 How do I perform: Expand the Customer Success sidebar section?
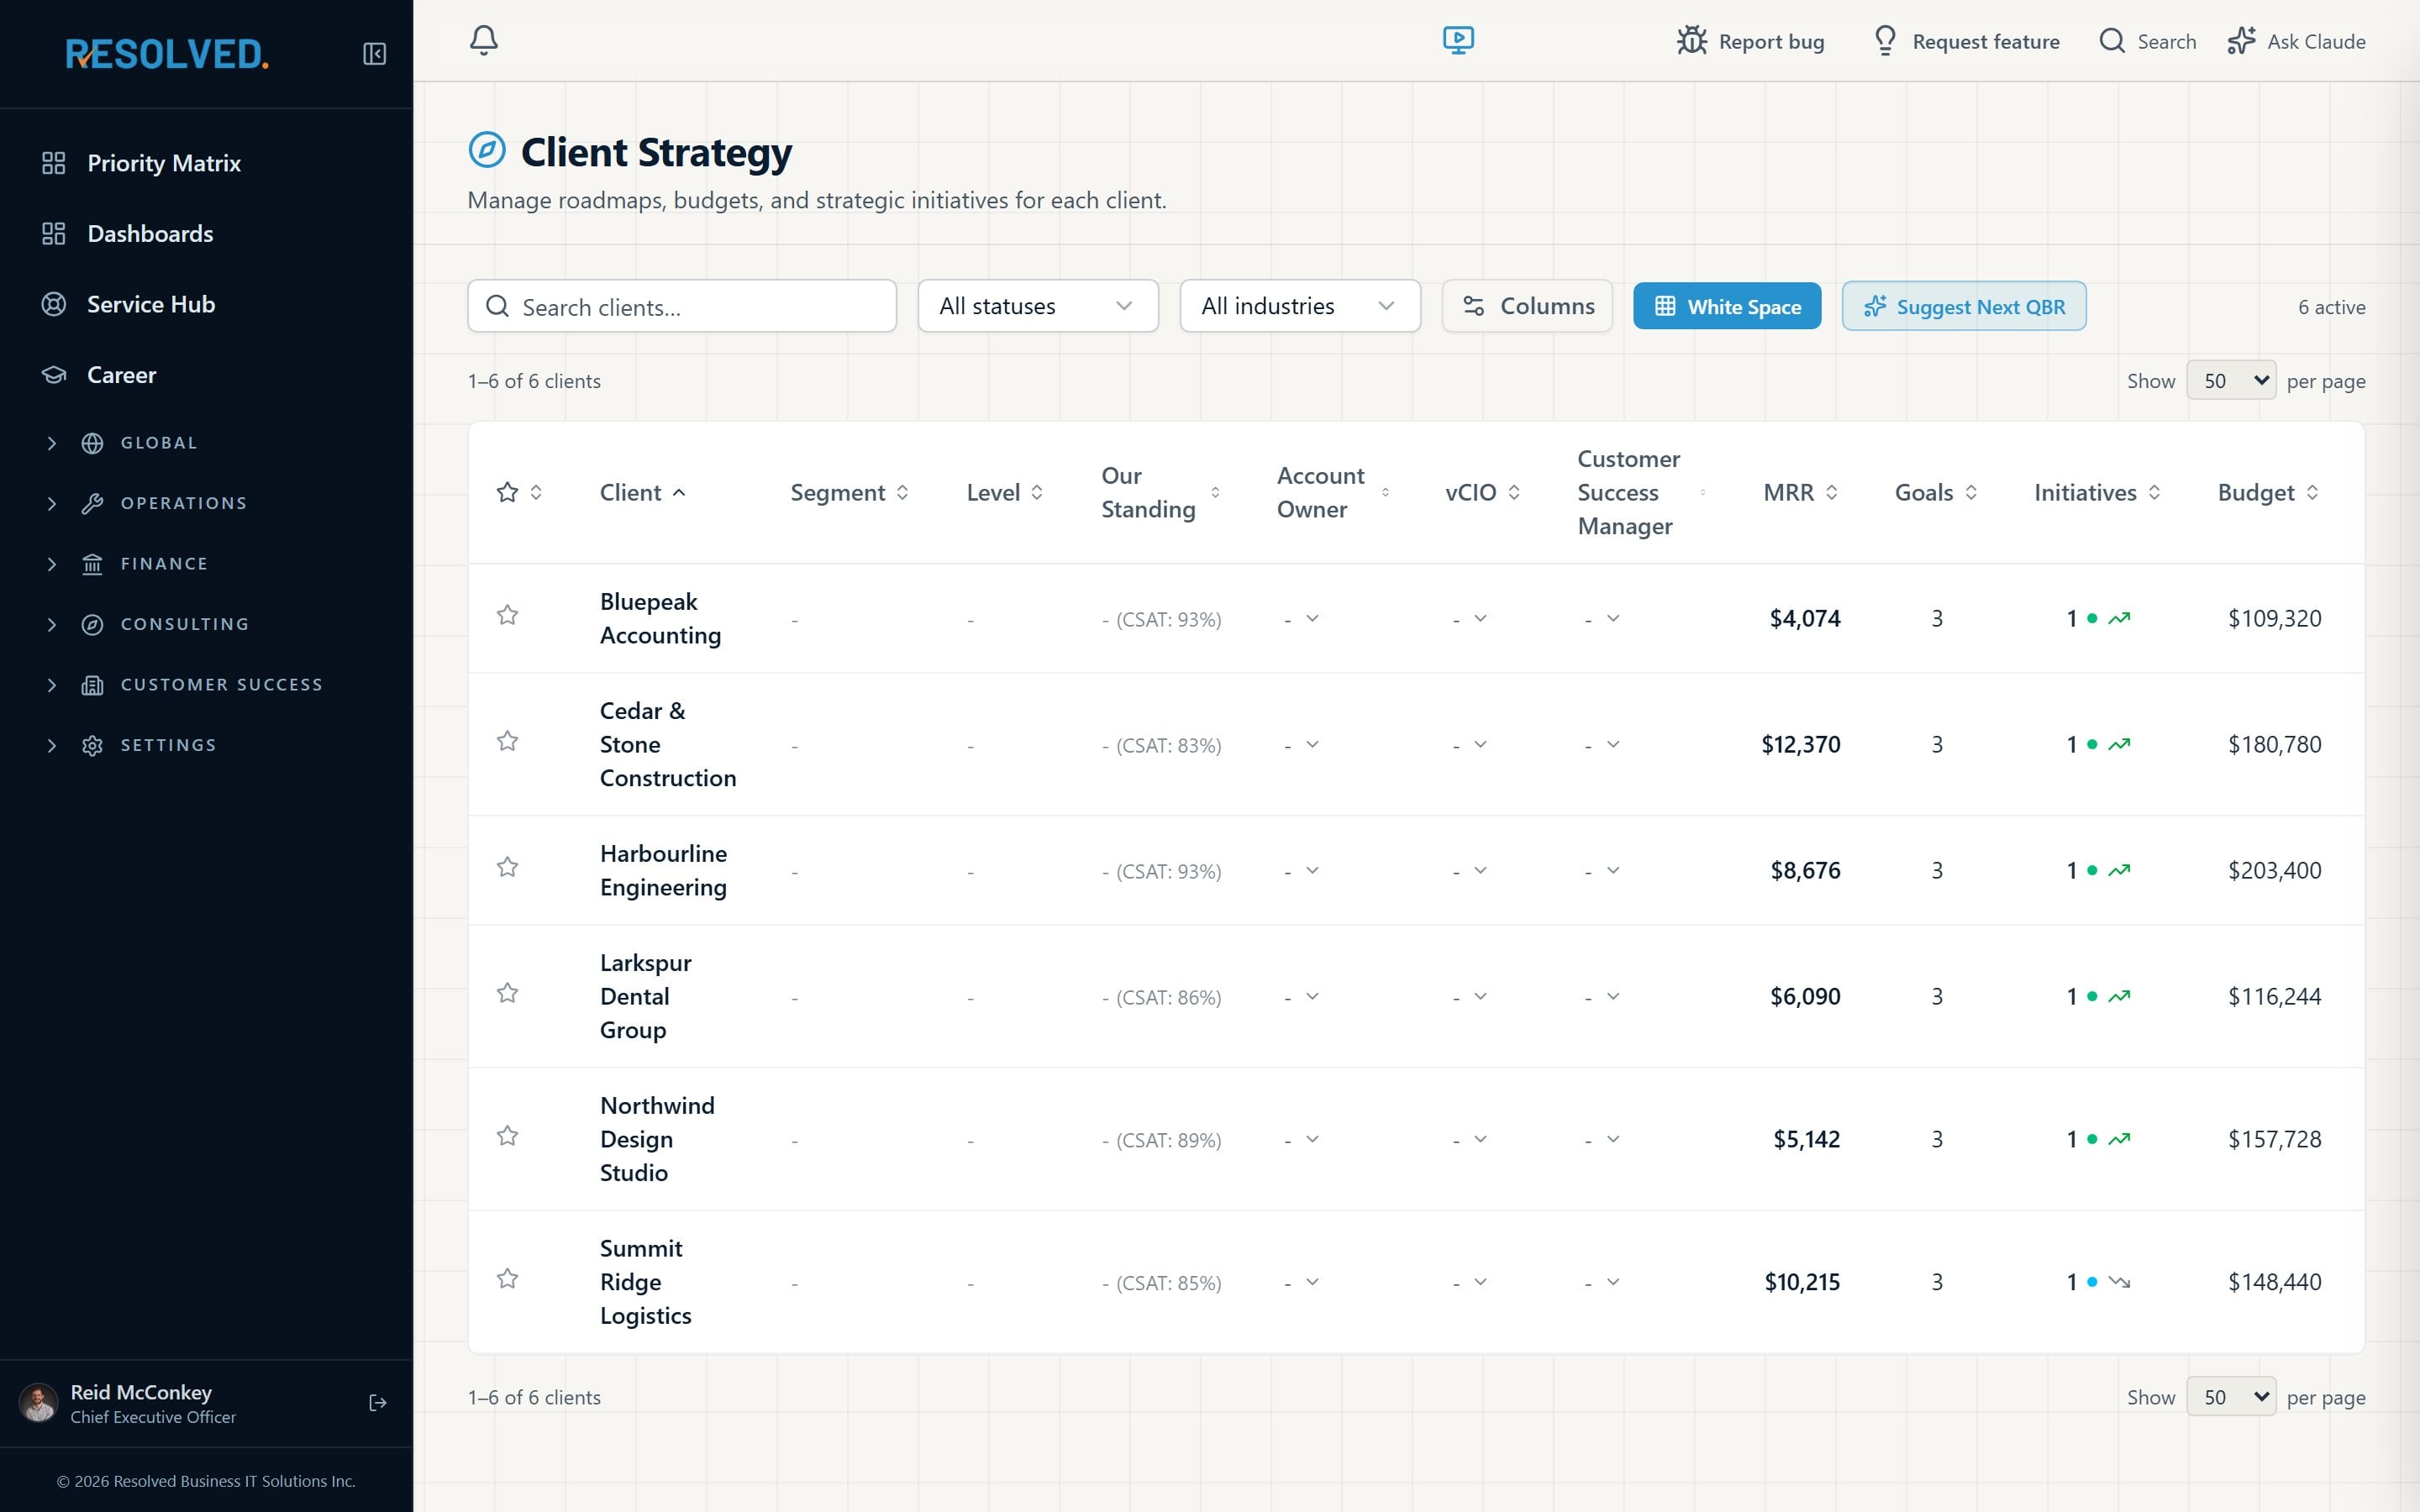coord(206,685)
